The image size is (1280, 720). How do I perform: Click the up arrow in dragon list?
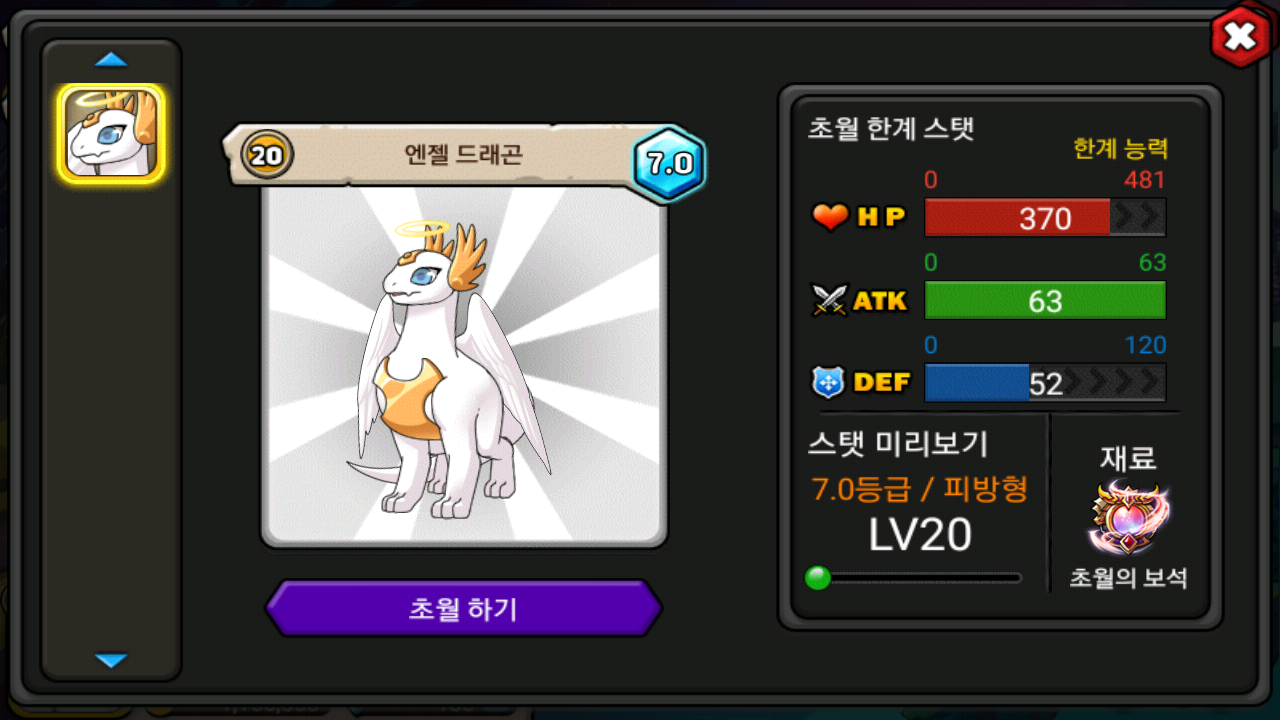pyautogui.click(x=111, y=60)
